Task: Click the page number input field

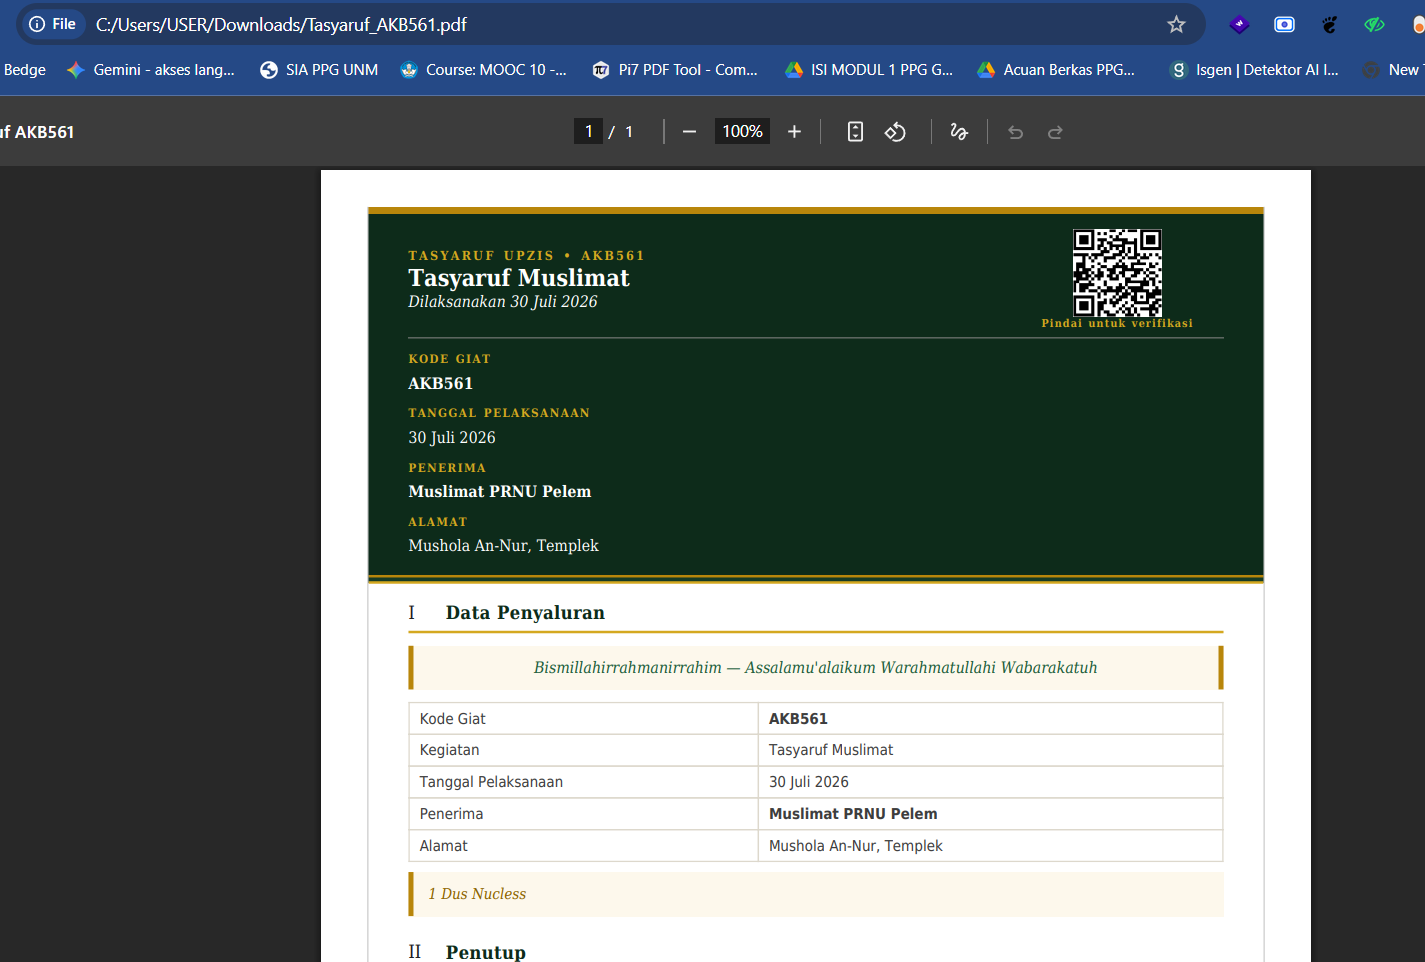Action: tap(588, 132)
